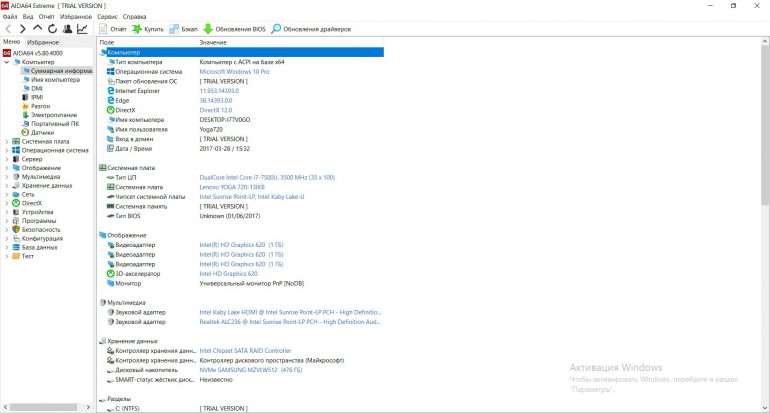
Task: Expand the Мультимедиа tree node
Action: coord(6,177)
